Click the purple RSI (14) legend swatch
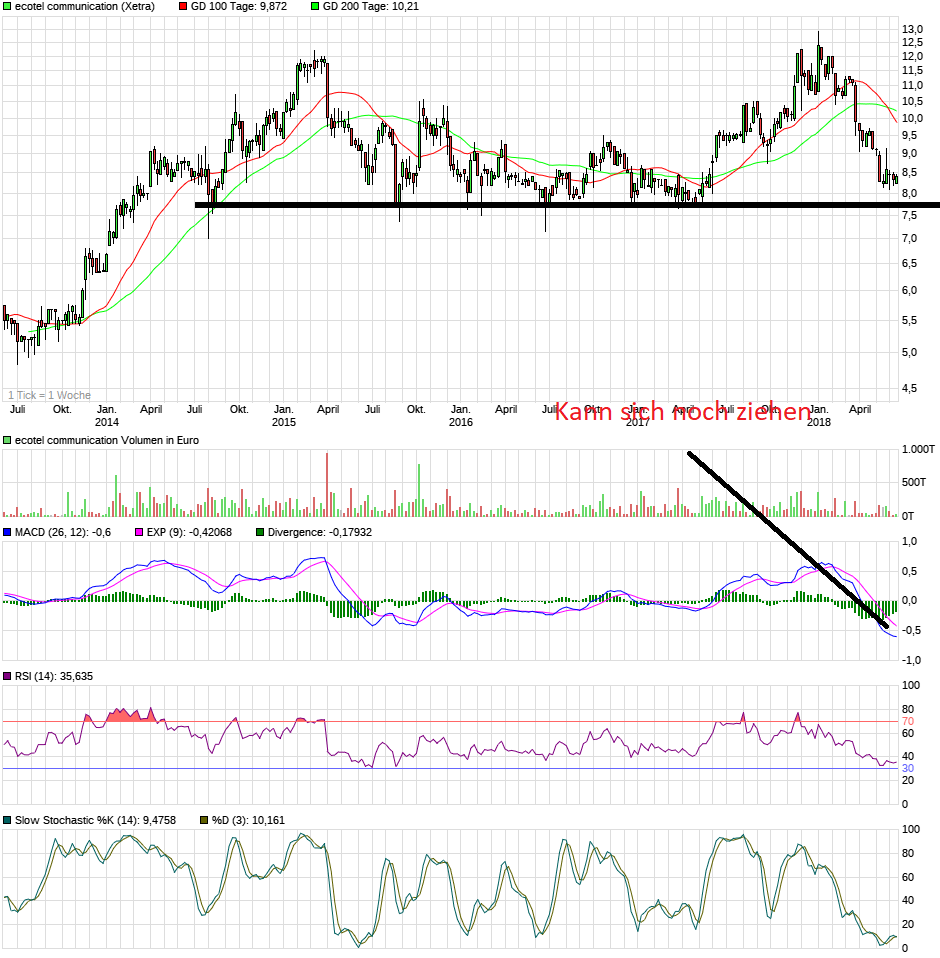 pos(7,677)
